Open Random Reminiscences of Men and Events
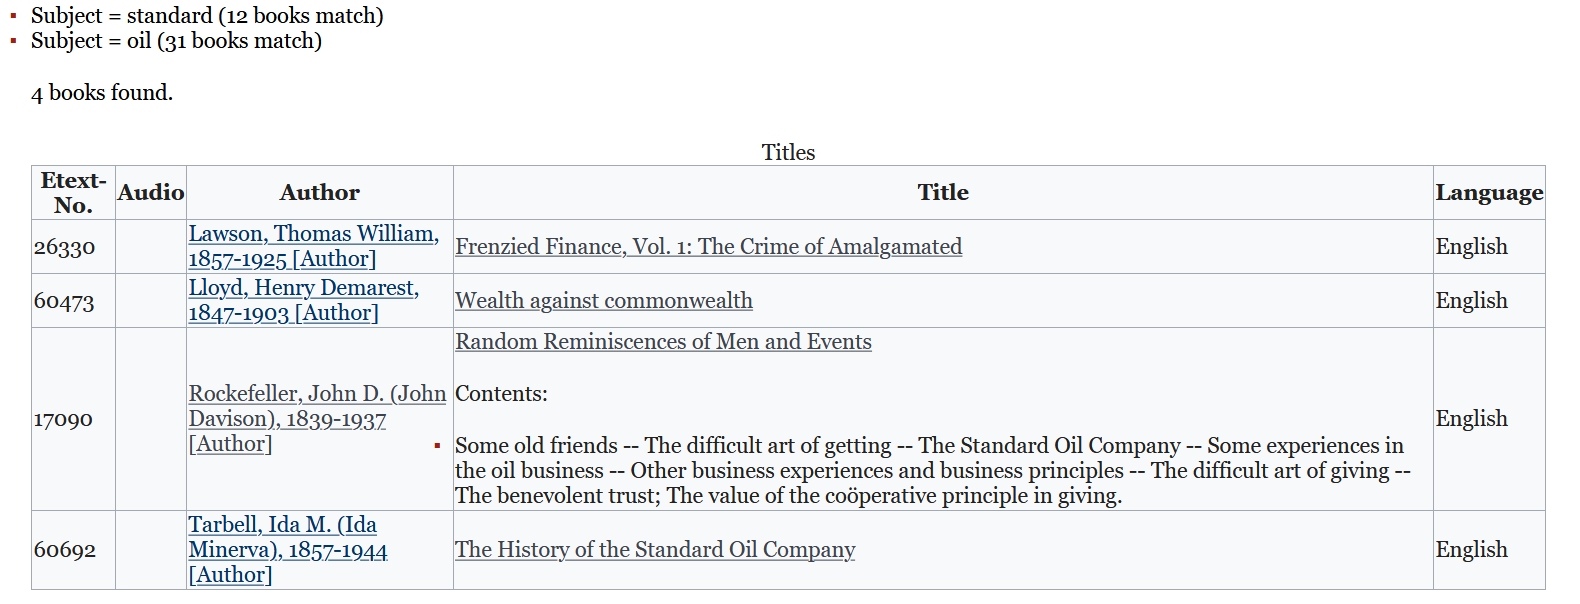 pyautogui.click(x=663, y=341)
